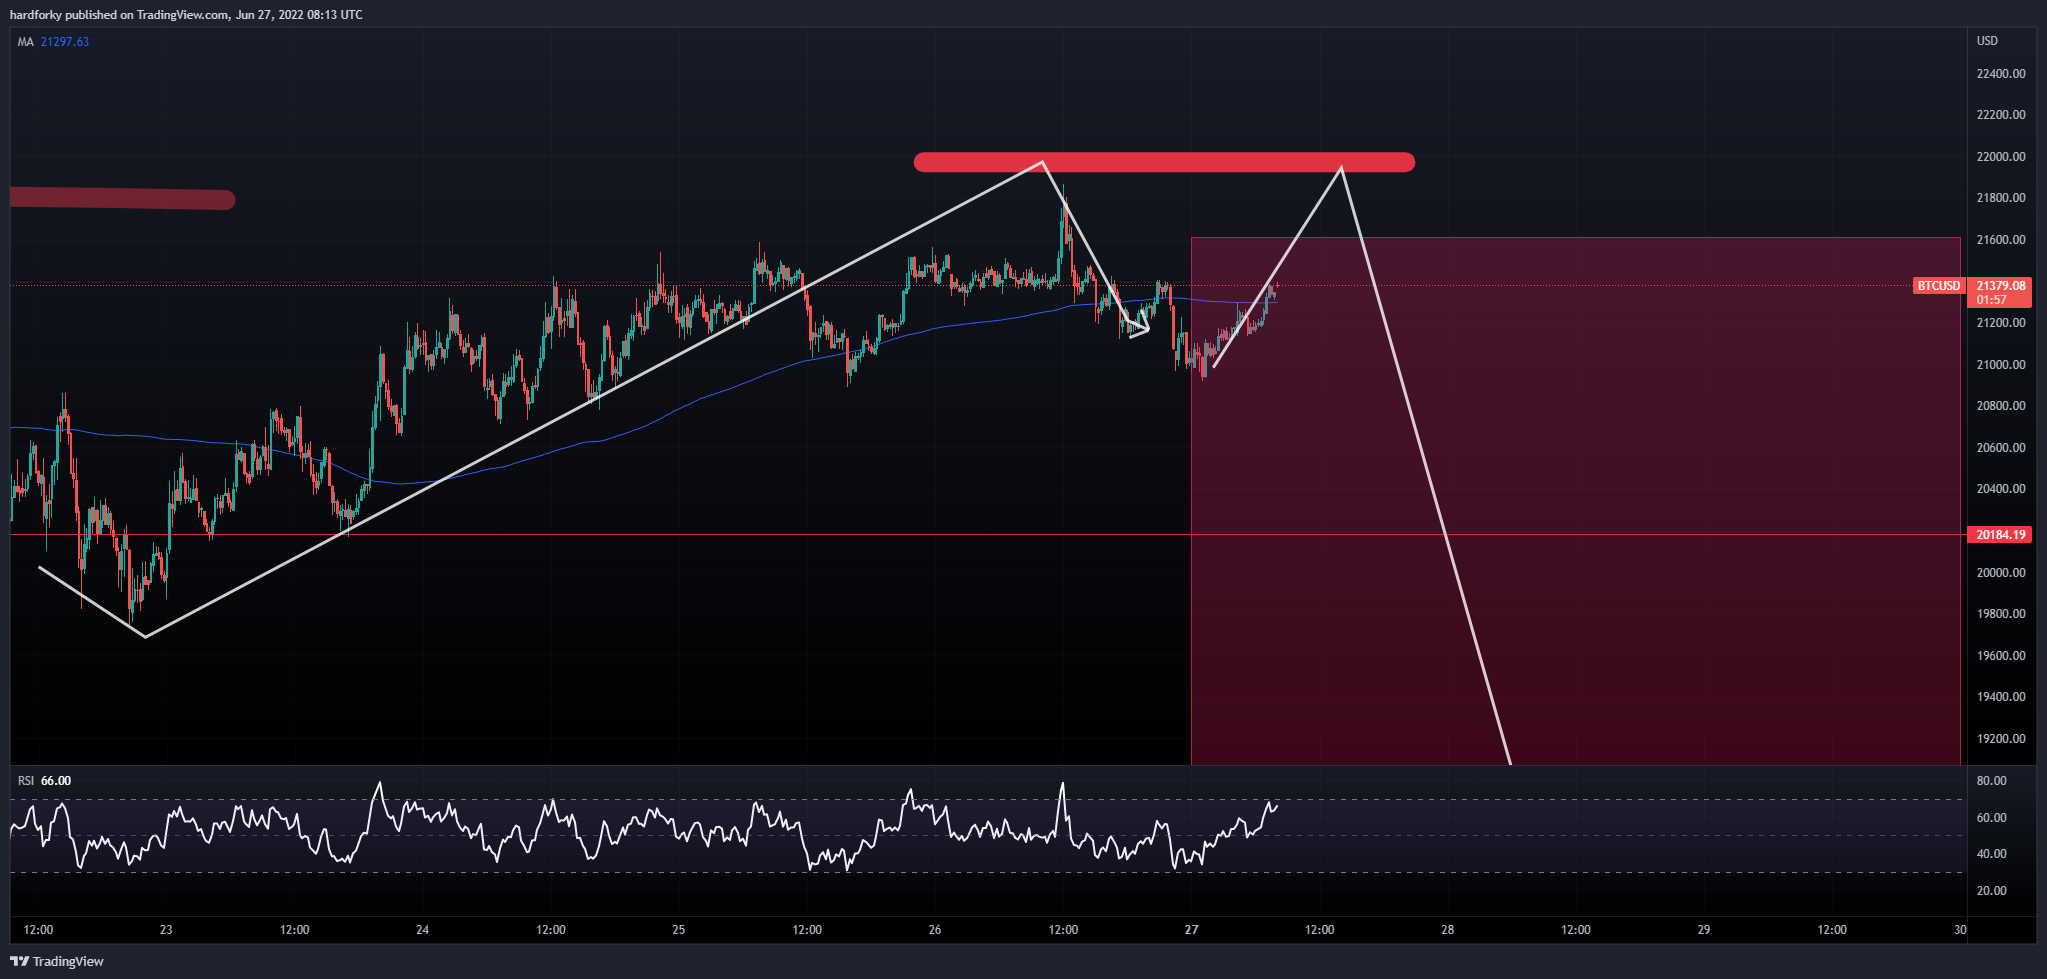Click date label 25 on time axis

(679, 930)
